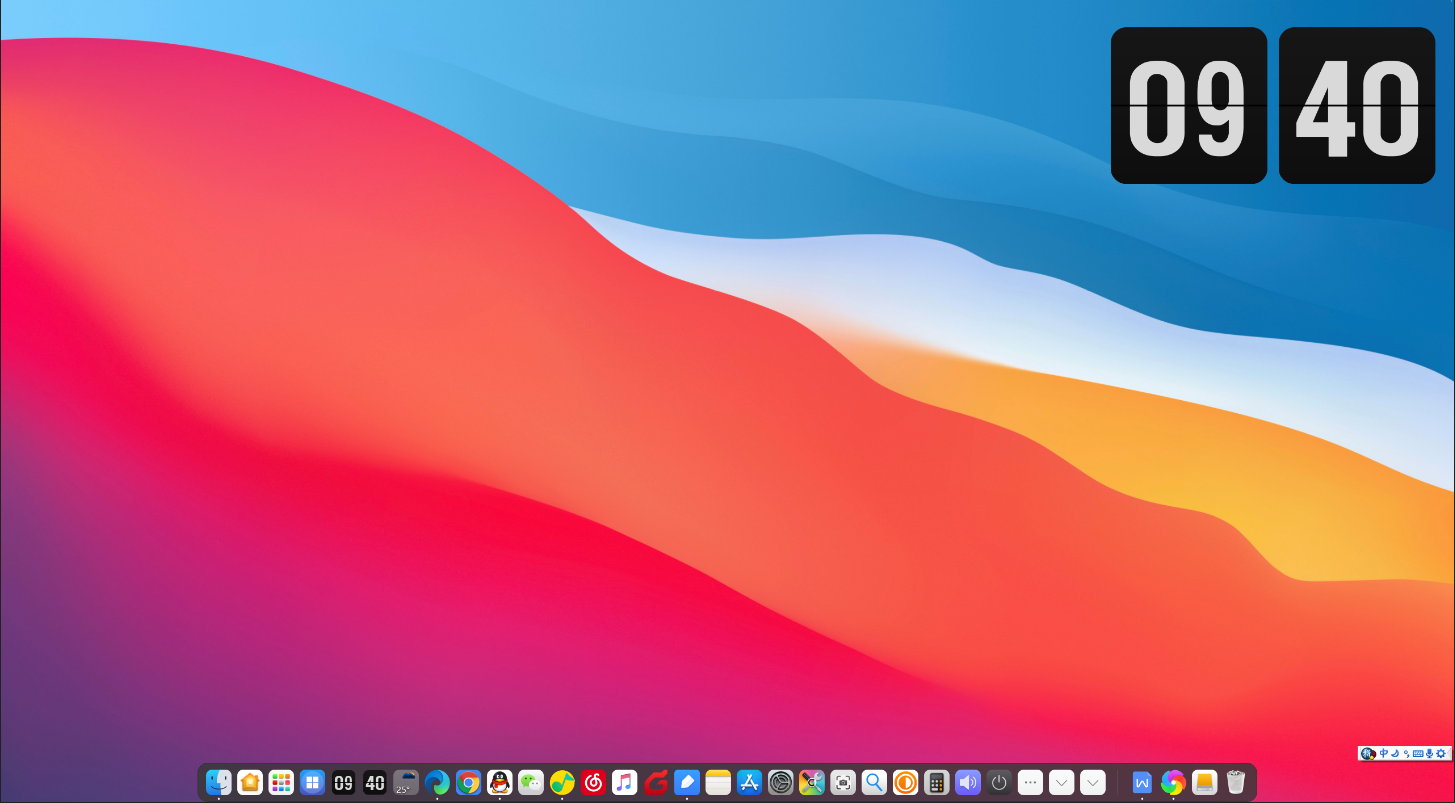
Task: Open Finder from the dock
Action: tap(219, 782)
